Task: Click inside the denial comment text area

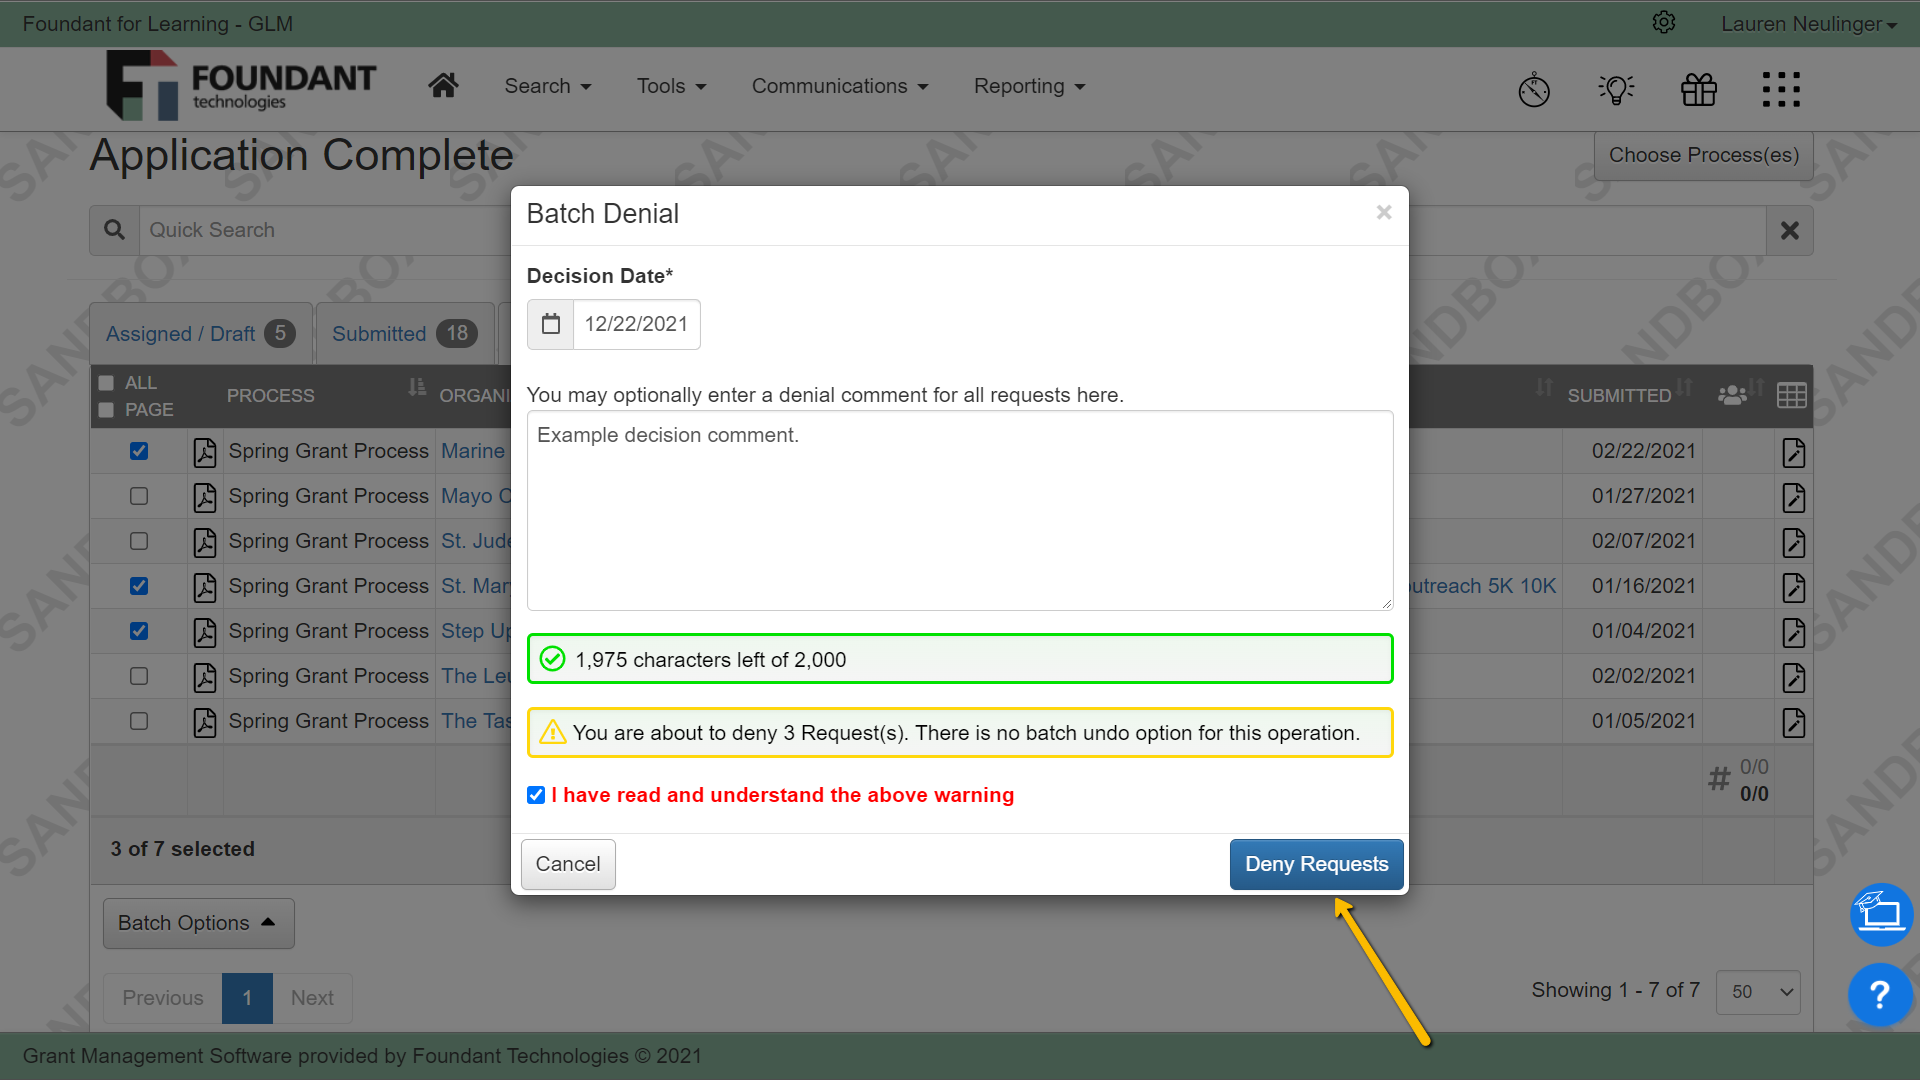Action: click(959, 510)
